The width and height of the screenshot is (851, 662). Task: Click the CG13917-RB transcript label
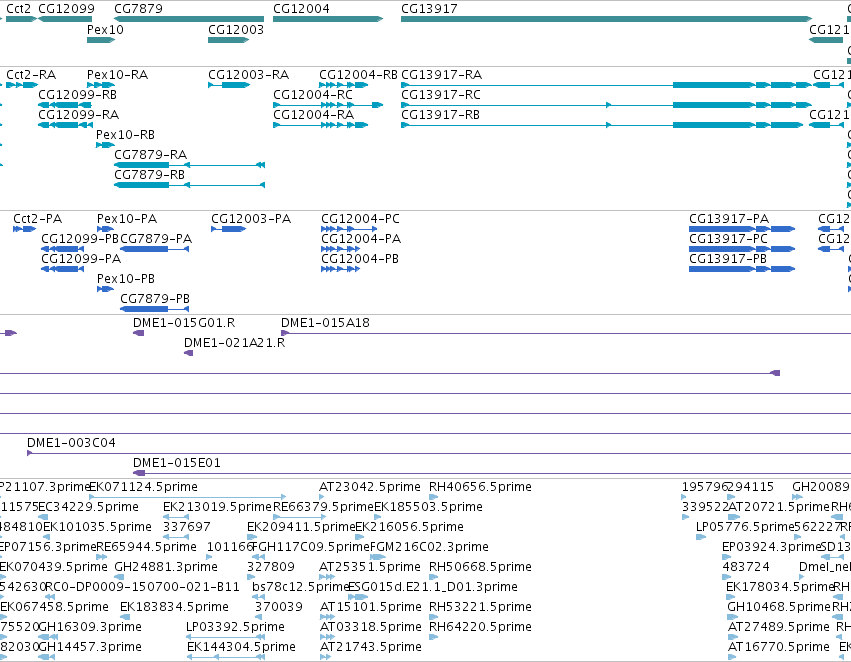(440, 114)
